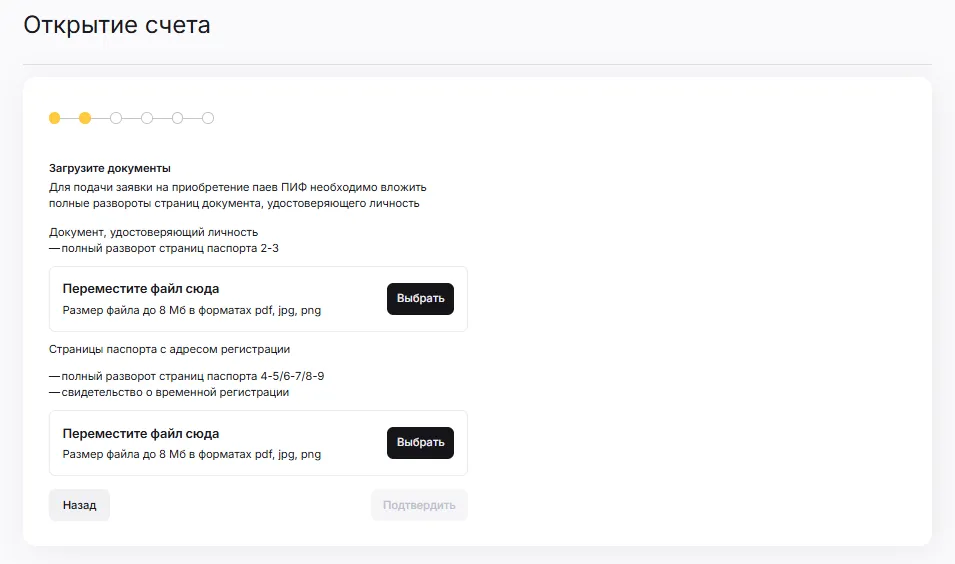Image resolution: width=955 pixels, height=564 pixels.
Task: Select the third step circle in progress indicator
Action: tap(116, 118)
